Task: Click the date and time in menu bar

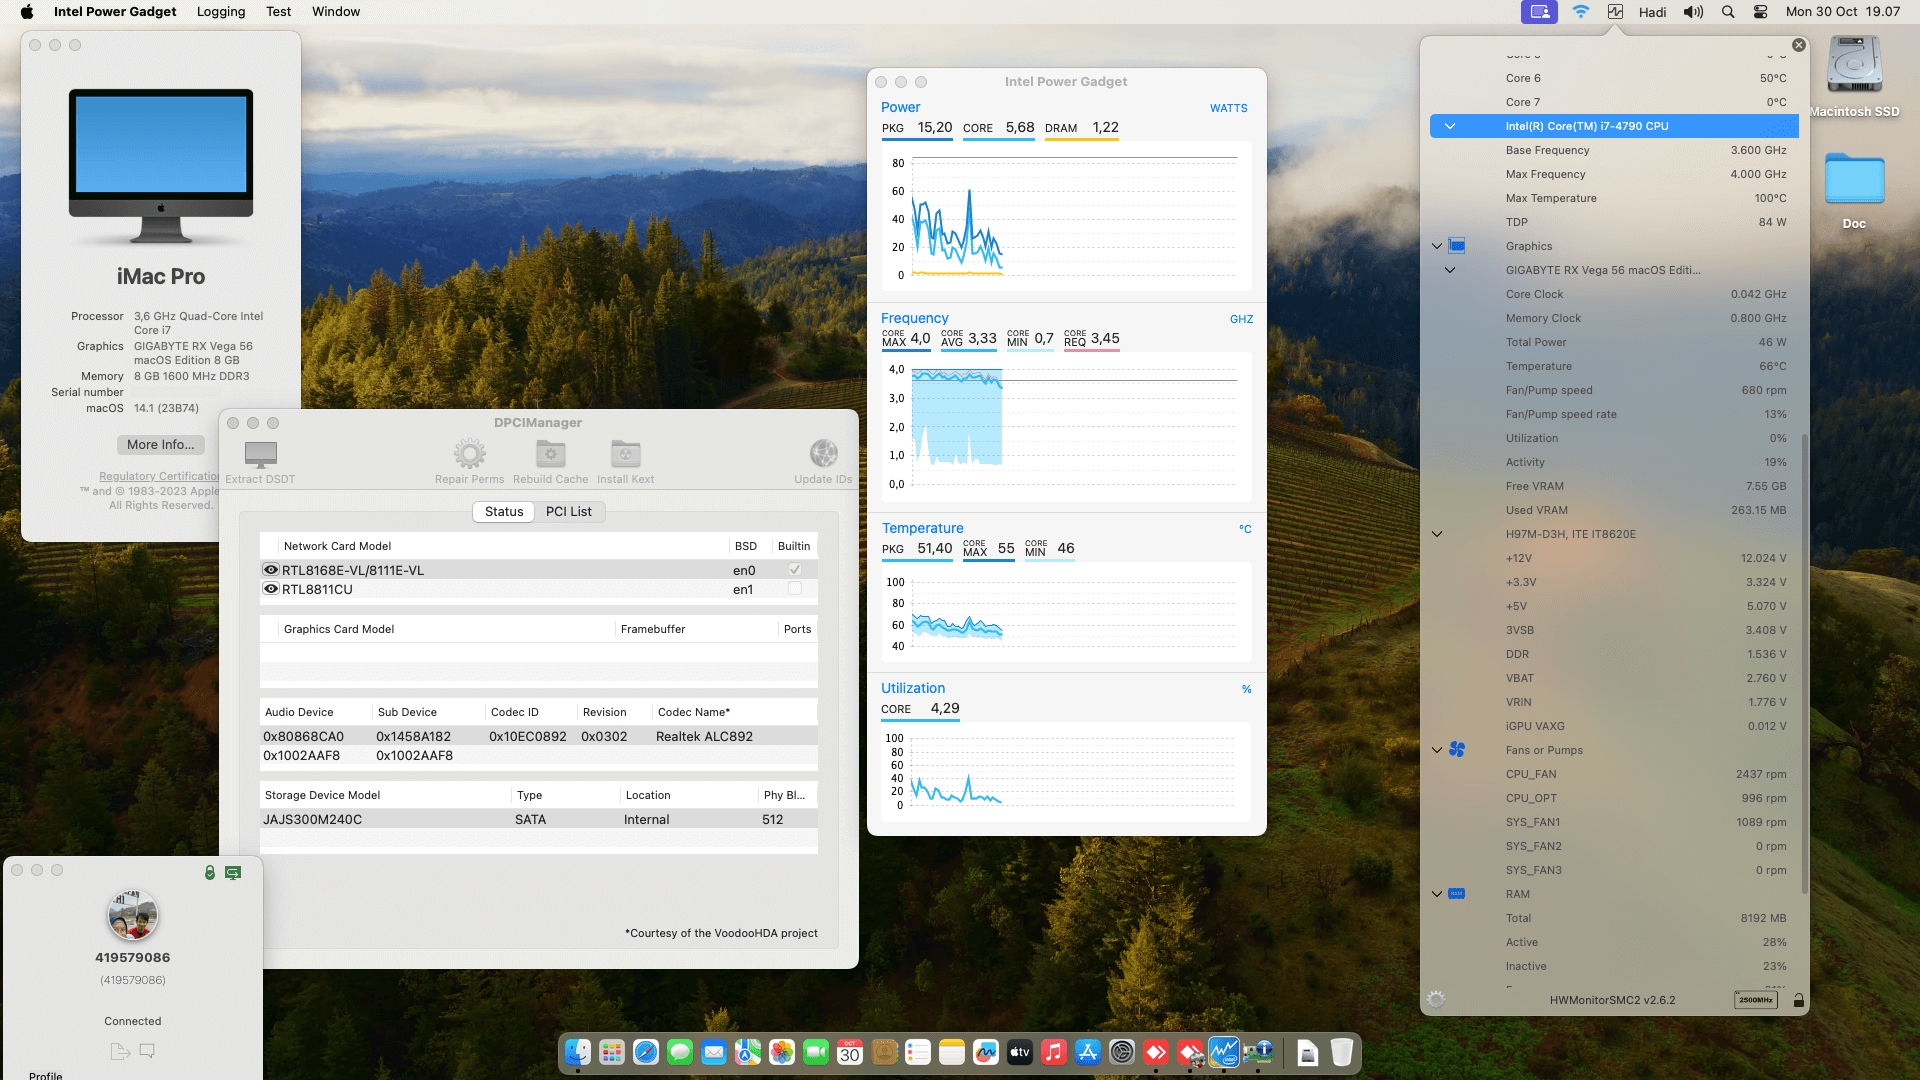Action: coord(1843,12)
